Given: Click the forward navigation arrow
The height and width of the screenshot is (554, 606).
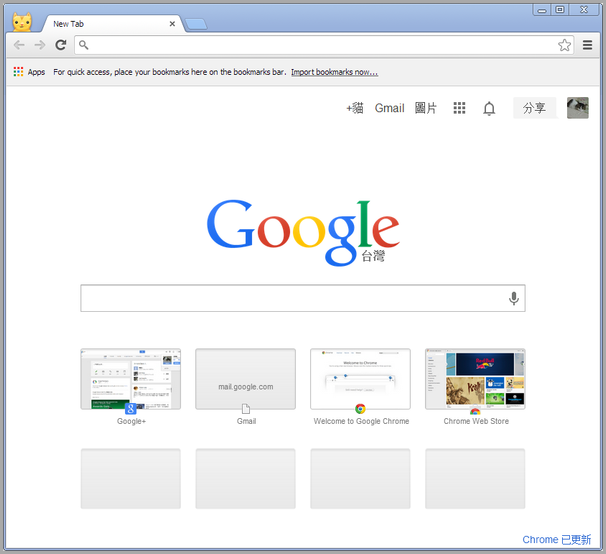Looking at the screenshot, I should coord(40,45).
